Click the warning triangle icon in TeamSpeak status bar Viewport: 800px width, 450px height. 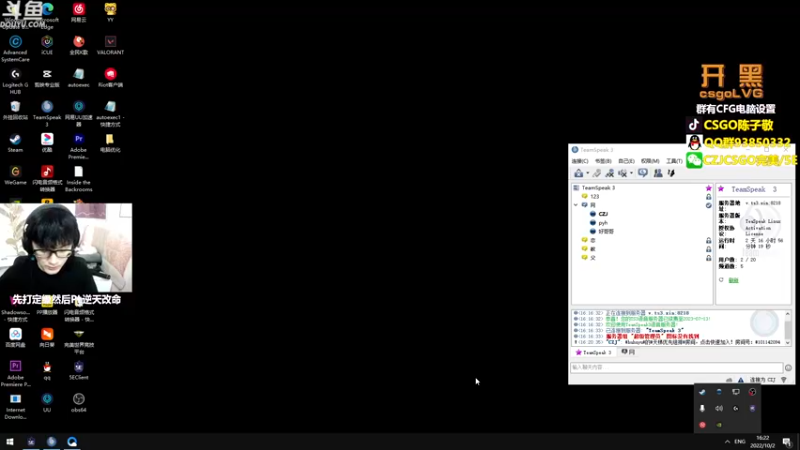pos(741,380)
